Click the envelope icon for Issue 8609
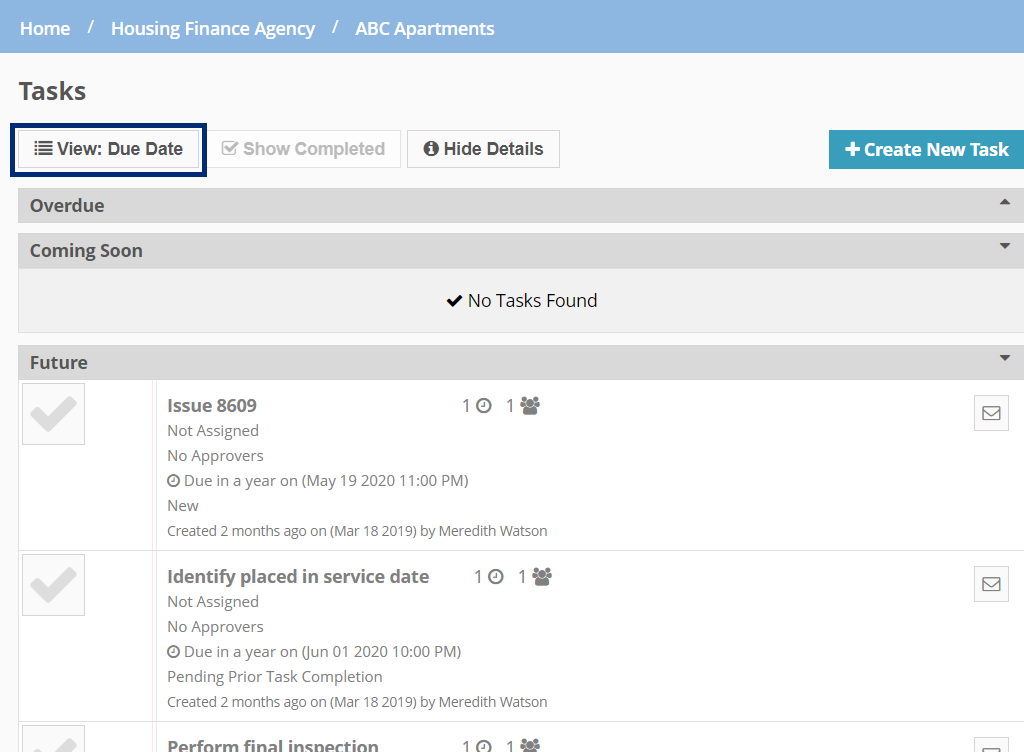The width and height of the screenshot is (1024, 752). click(991, 413)
